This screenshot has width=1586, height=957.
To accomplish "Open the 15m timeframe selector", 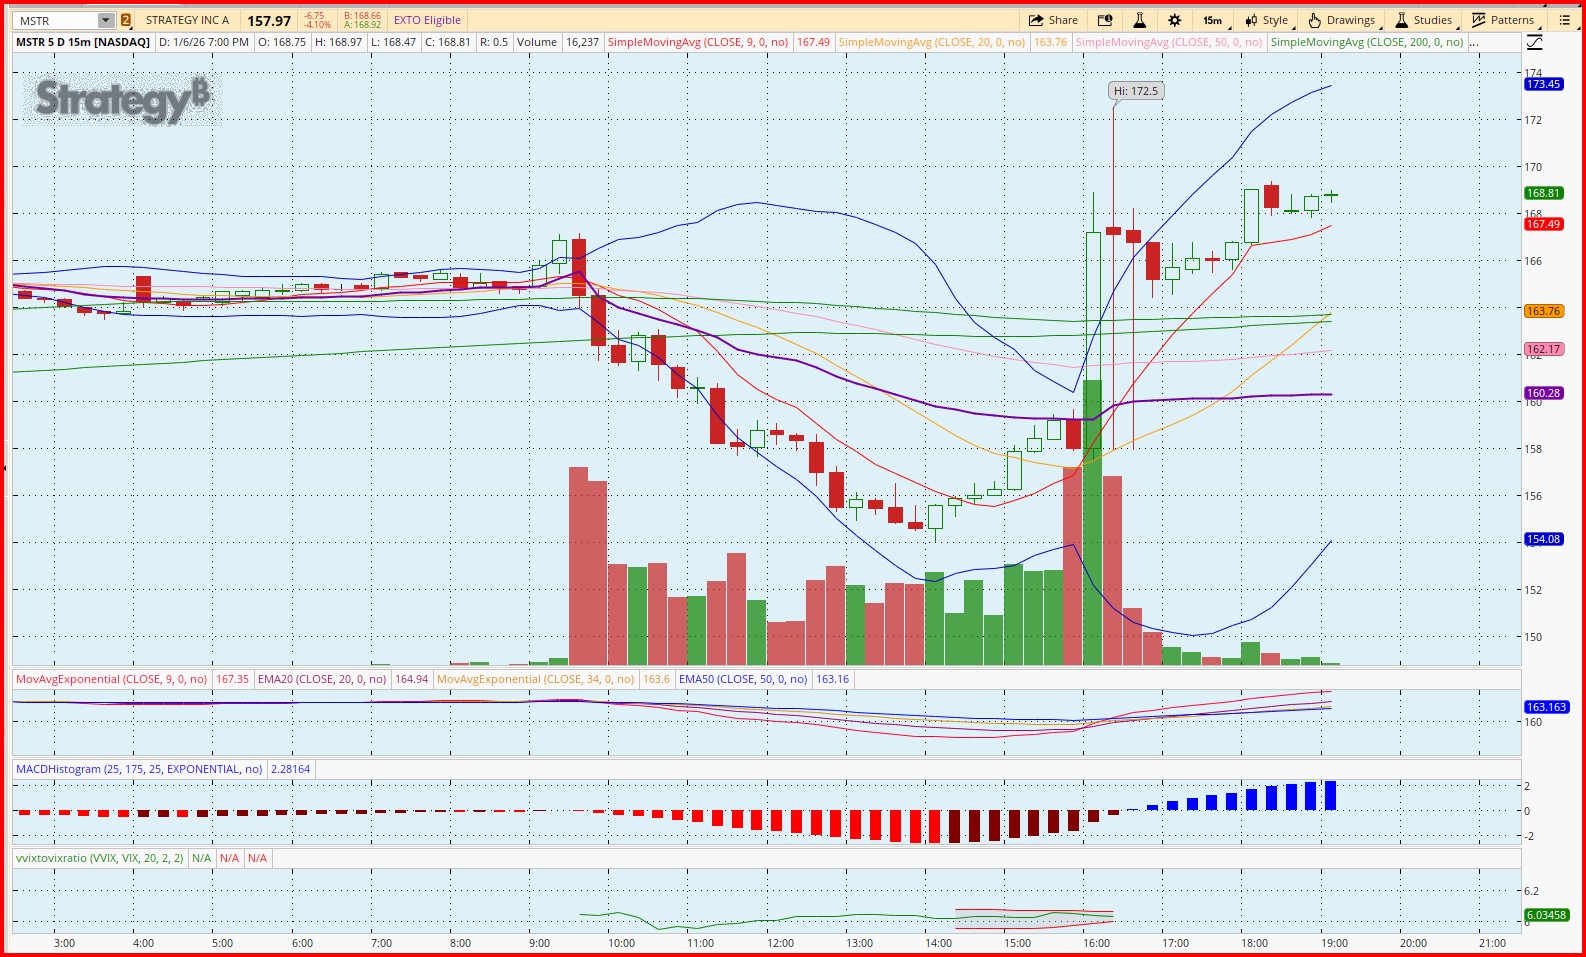I will 1212,20.
